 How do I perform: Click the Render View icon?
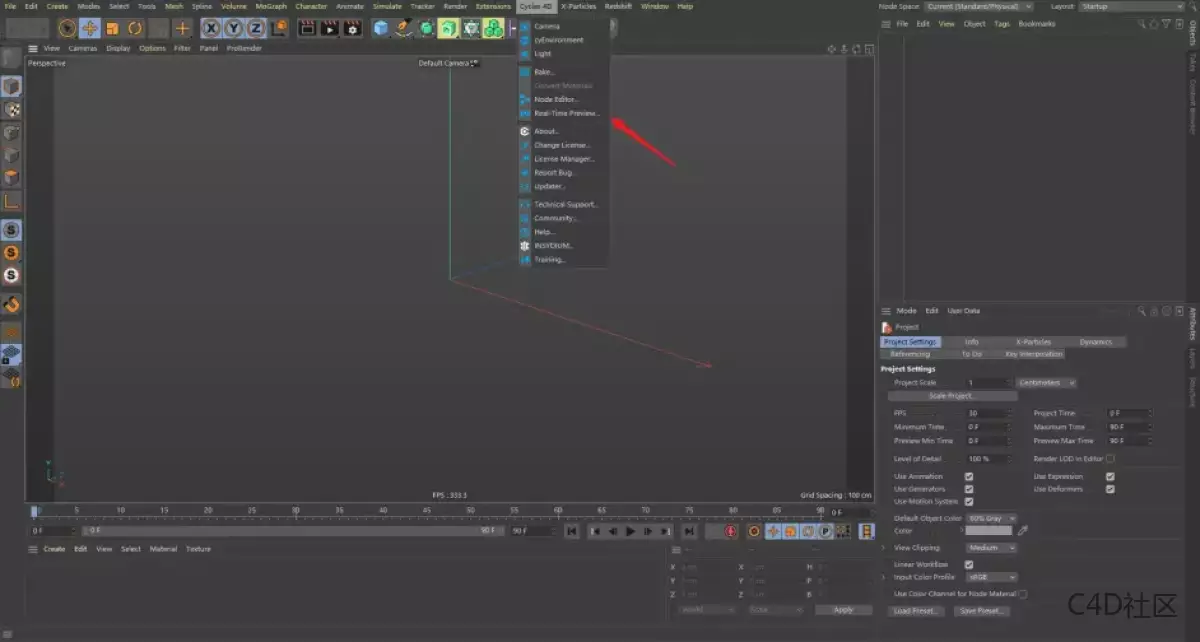click(x=306, y=27)
